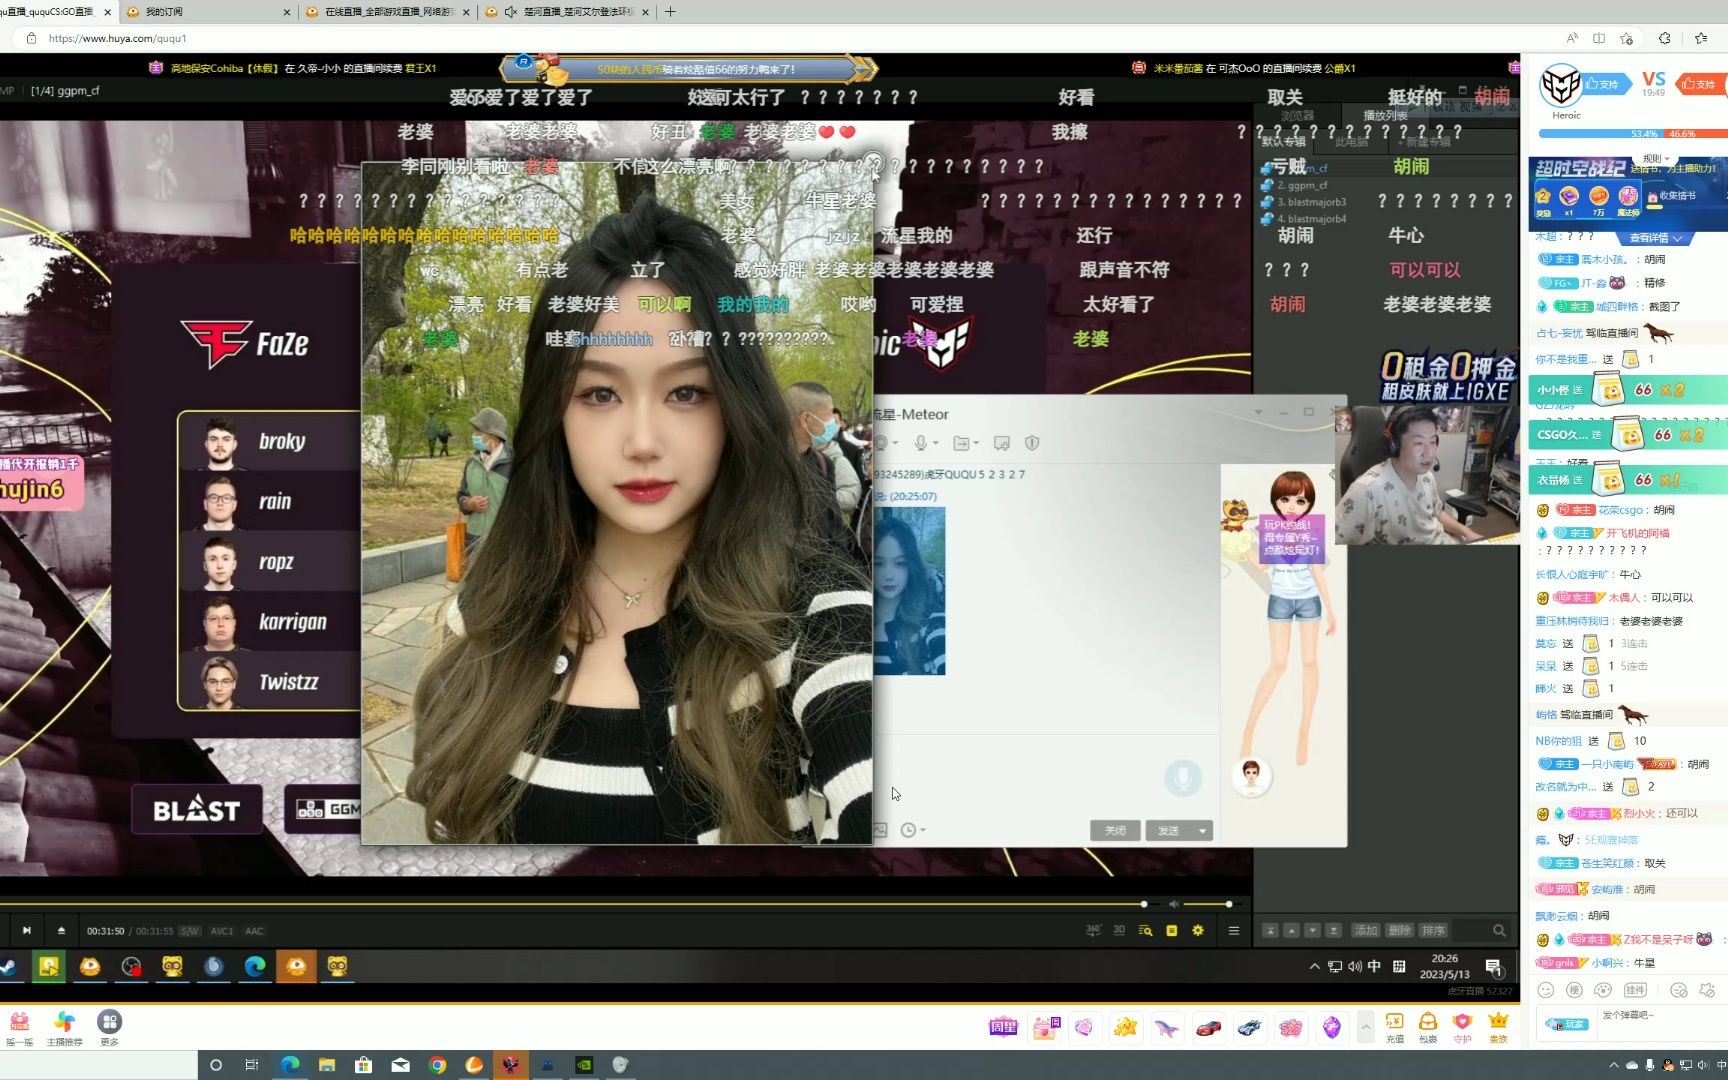The width and height of the screenshot is (1728, 1080).
Task: Expand 查看详情 in the event banner
Action: coord(1655,238)
